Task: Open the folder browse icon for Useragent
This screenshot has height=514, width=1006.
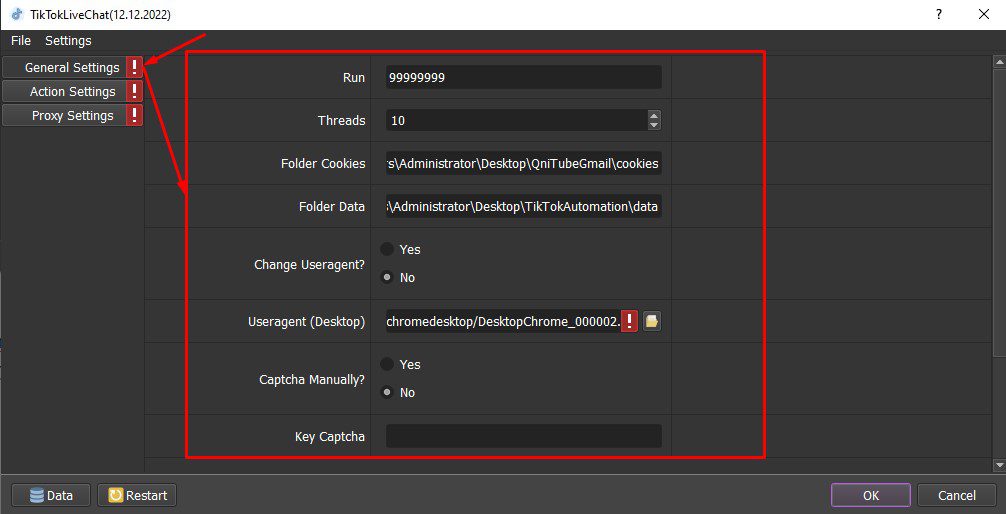Action: (x=652, y=321)
